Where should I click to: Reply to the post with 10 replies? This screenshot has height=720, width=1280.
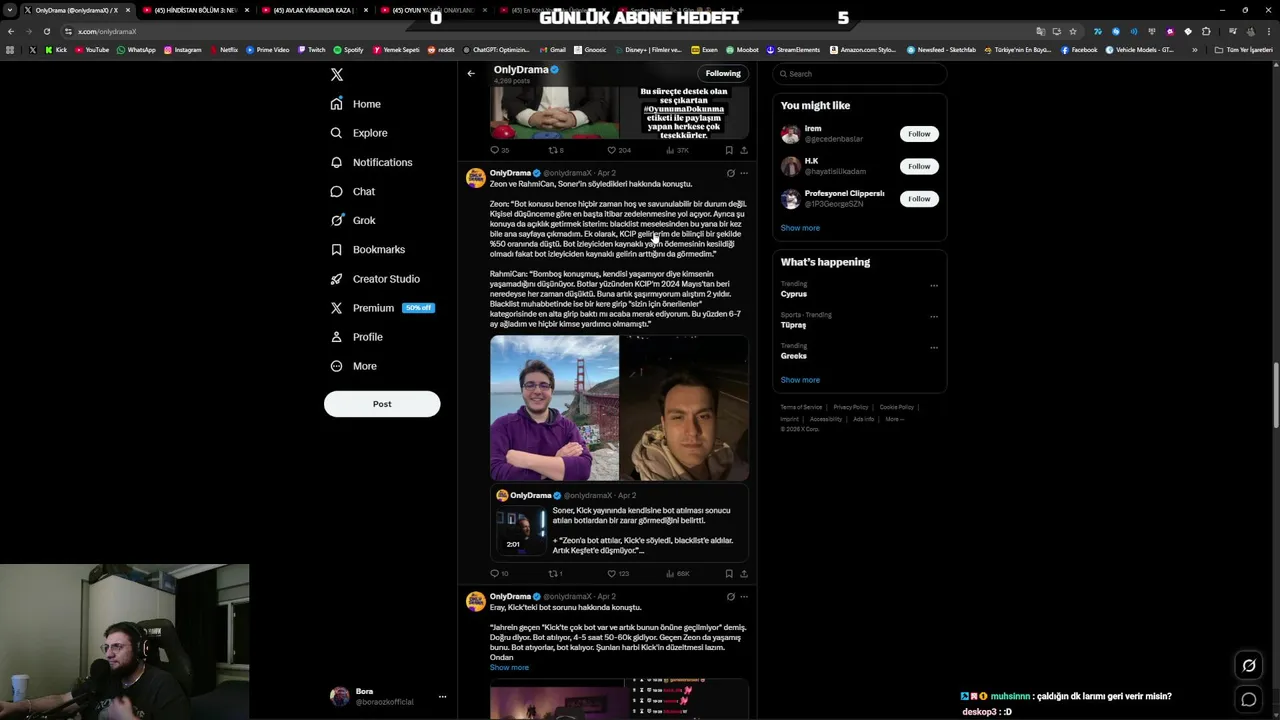(494, 574)
